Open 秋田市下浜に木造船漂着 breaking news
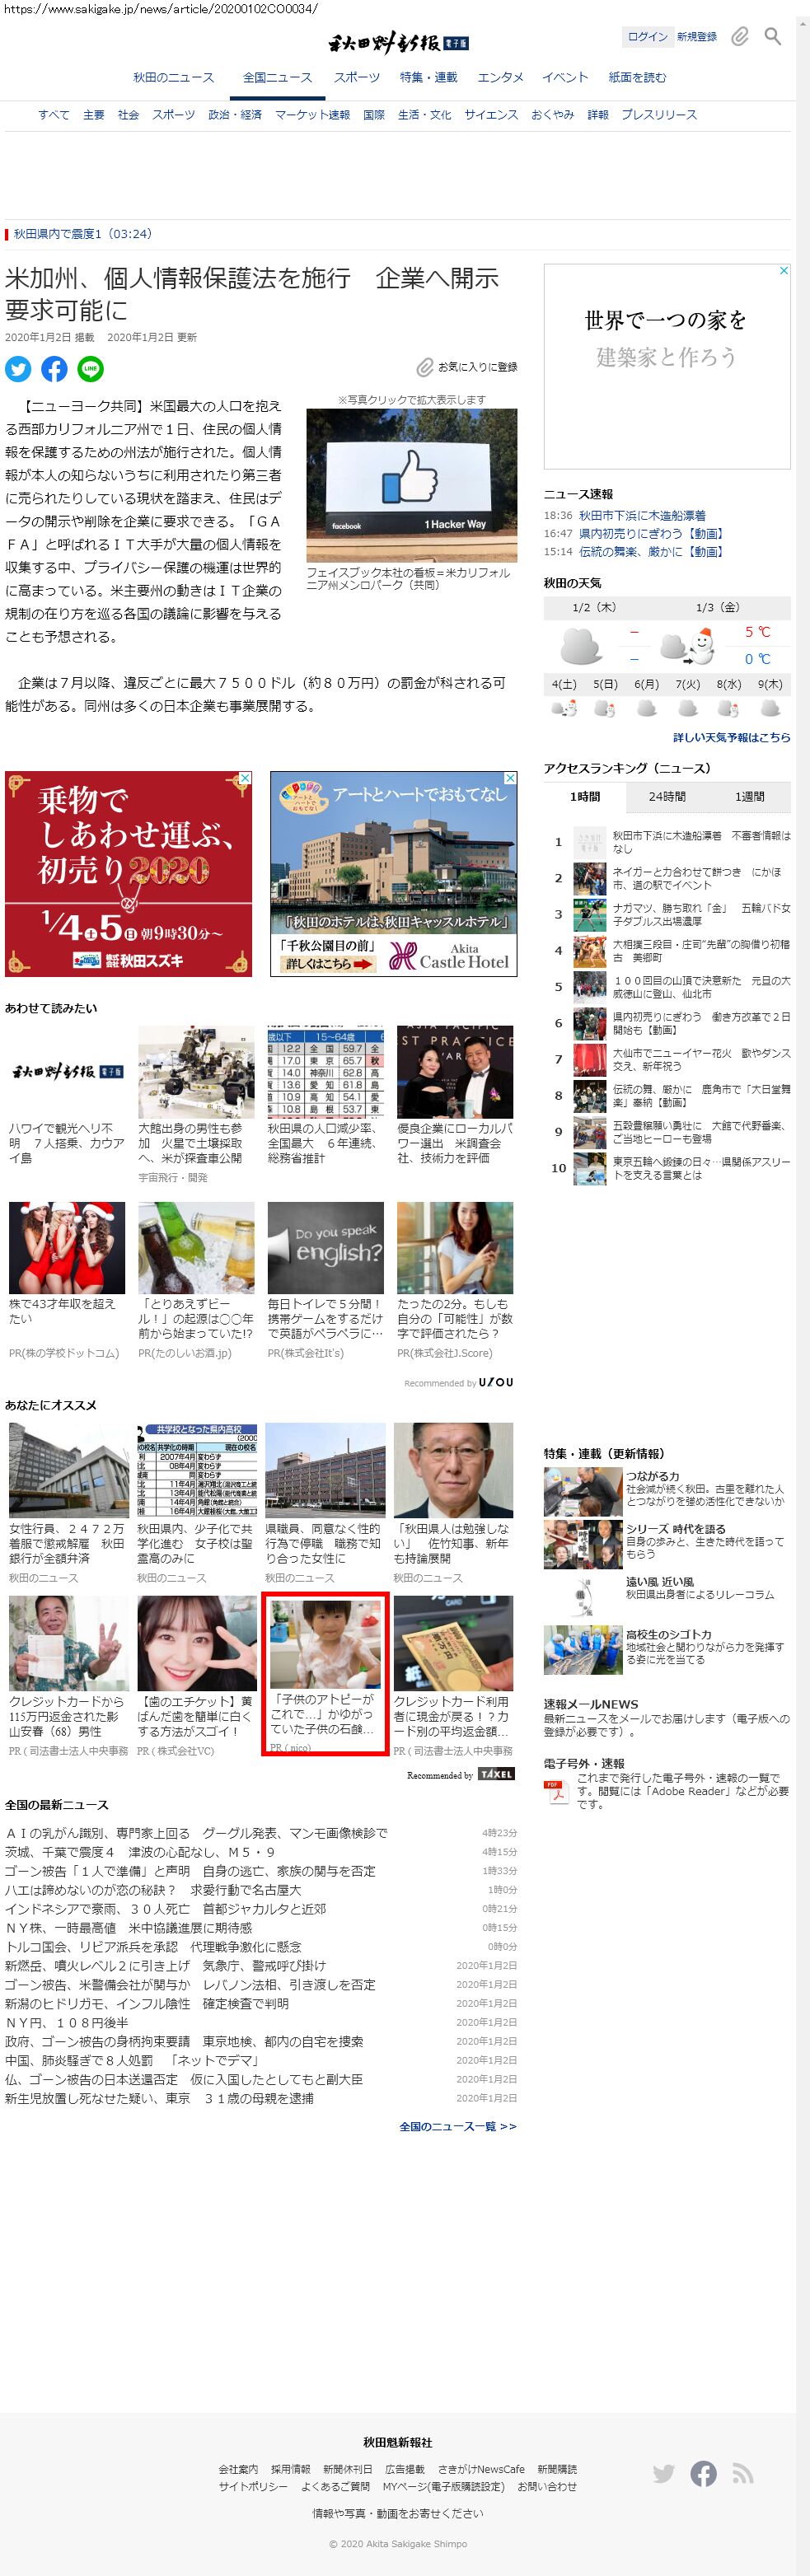Image resolution: width=810 pixels, height=2576 pixels. click(x=642, y=516)
